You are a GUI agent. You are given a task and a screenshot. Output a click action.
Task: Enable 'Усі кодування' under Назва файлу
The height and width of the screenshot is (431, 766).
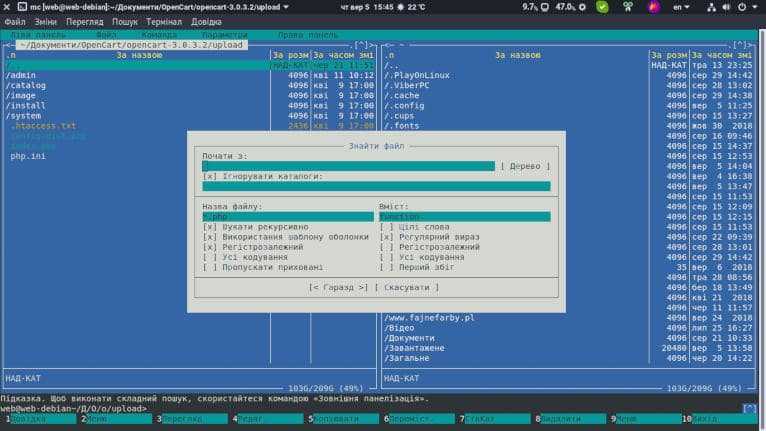point(210,257)
